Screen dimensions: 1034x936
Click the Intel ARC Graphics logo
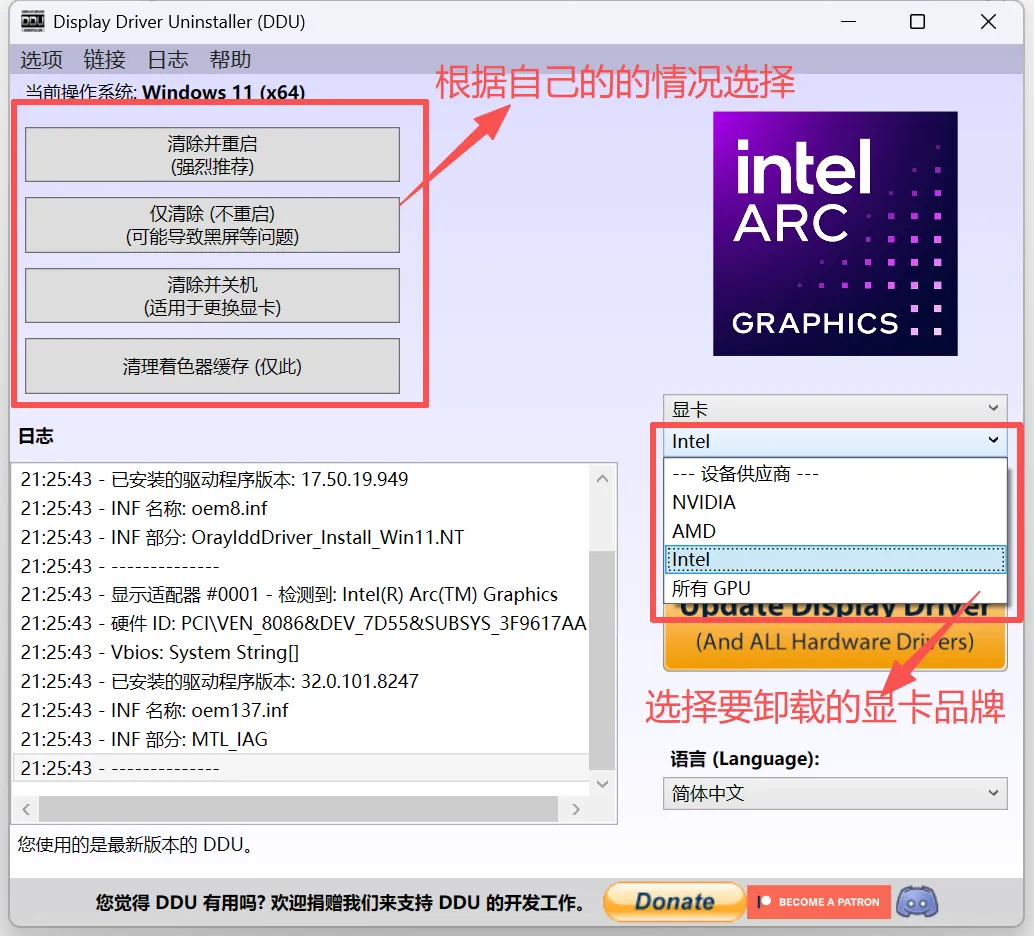point(835,234)
